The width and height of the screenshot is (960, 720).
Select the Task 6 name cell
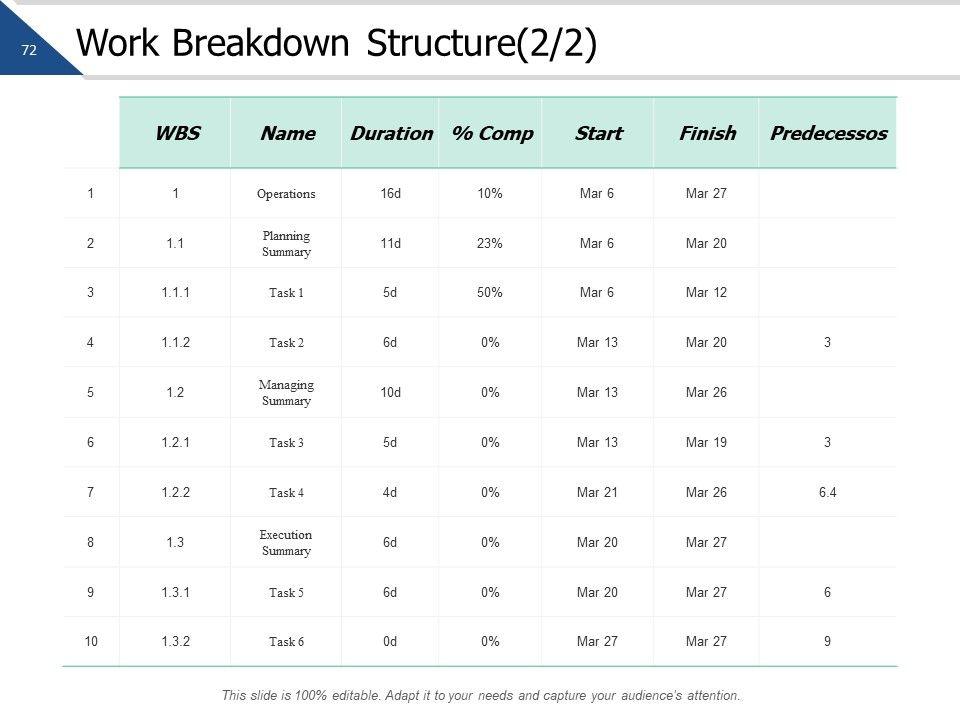tap(286, 643)
